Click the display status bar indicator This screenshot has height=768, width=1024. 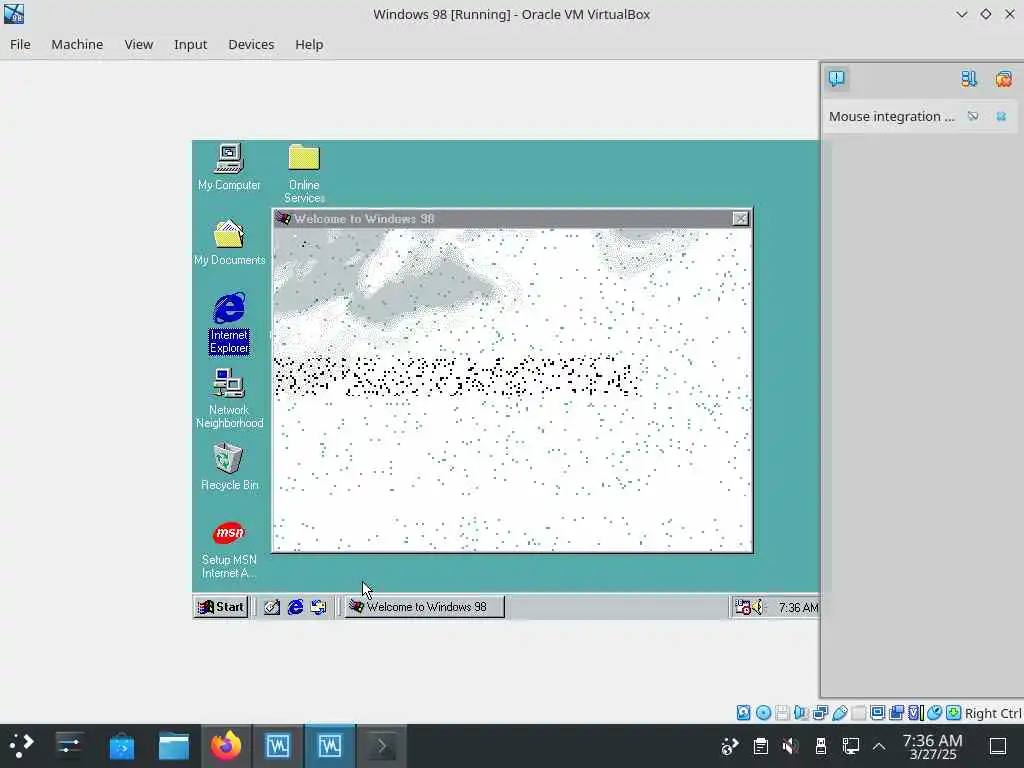[878, 712]
